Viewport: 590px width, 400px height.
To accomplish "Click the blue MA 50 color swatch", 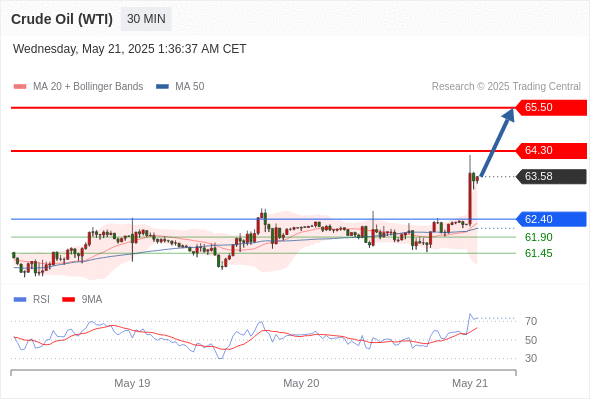I will point(162,87).
